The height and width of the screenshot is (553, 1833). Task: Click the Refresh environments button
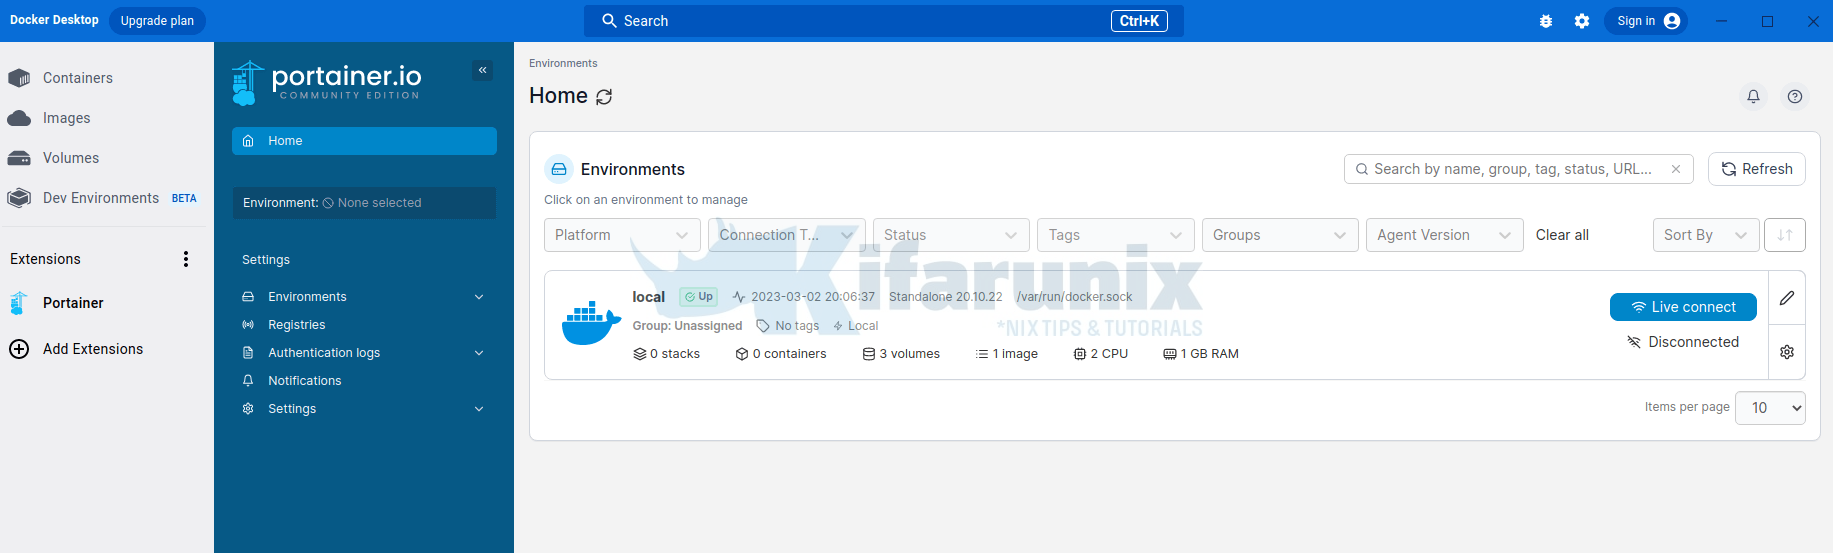[x=1757, y=169]
